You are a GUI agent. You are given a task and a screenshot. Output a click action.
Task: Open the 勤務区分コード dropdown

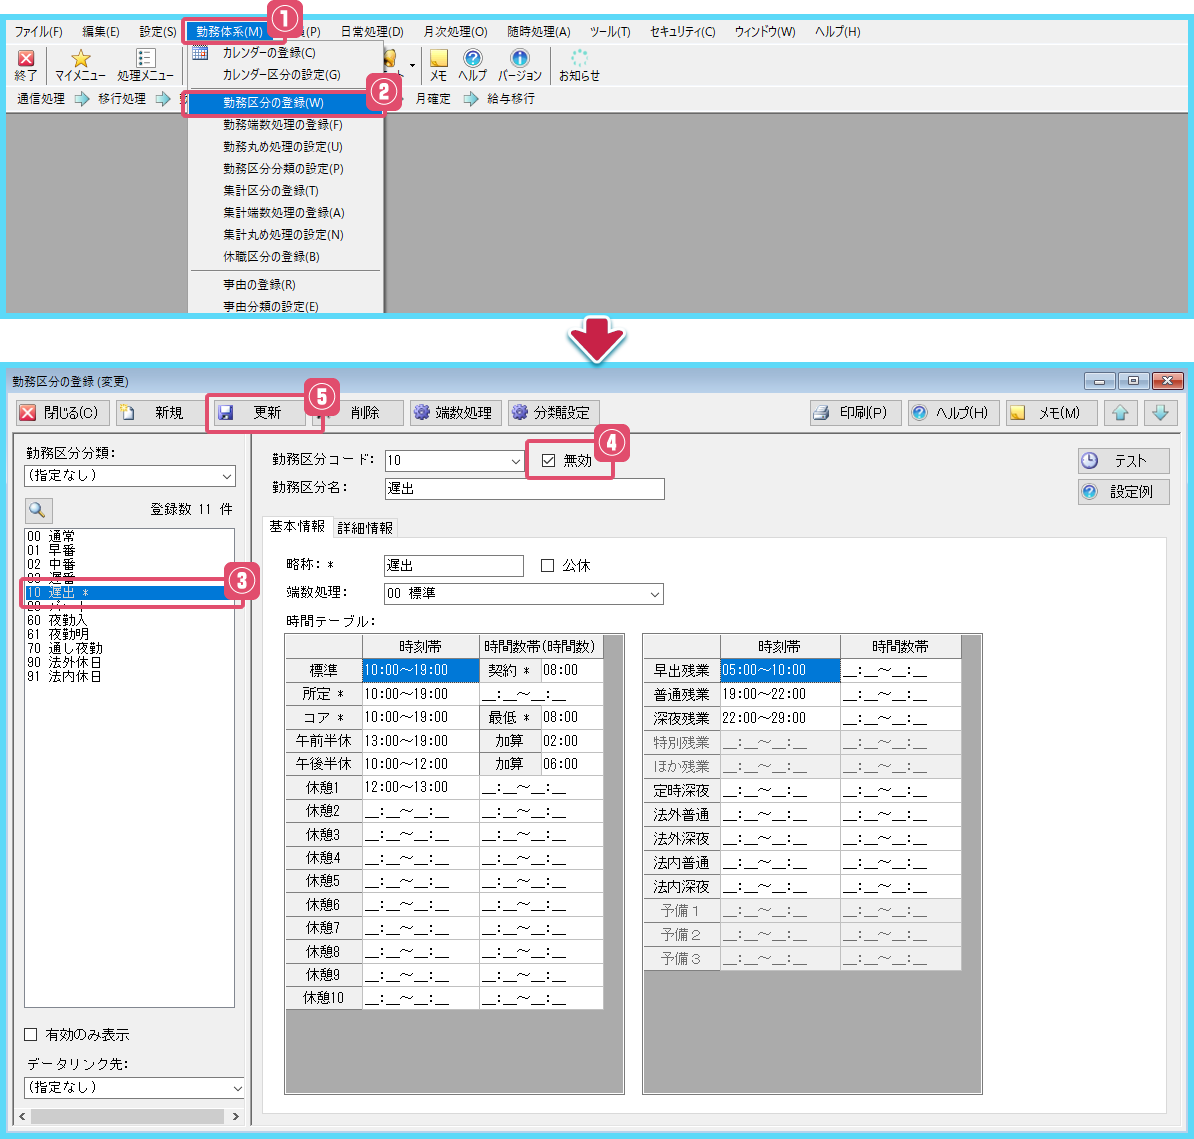point(515,461)
